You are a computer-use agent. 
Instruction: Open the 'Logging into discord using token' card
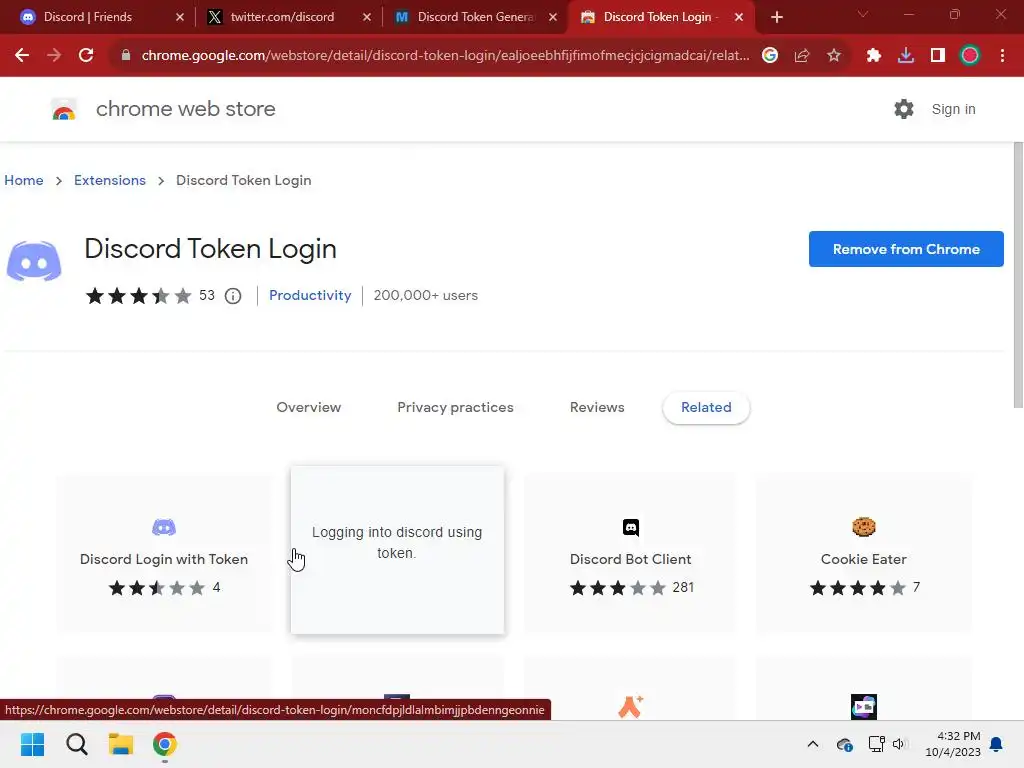coord(397,549)
